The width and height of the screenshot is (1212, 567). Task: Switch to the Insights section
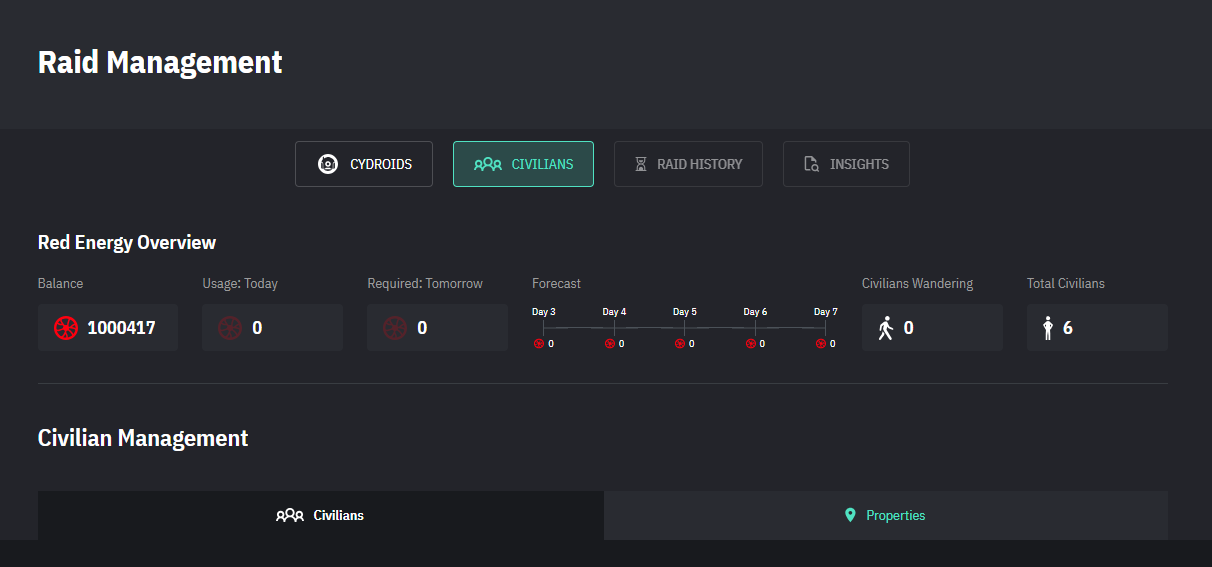[846, 164]
